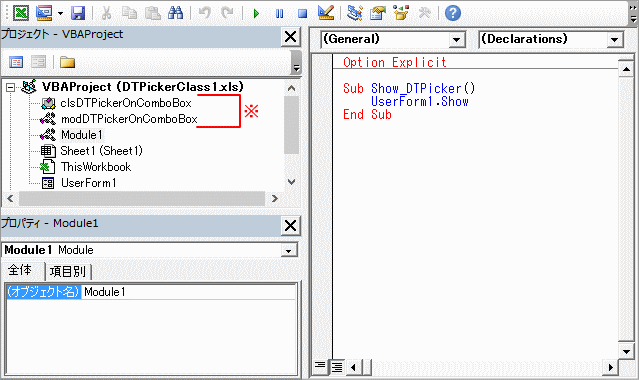Save the project with the floppy icon

click(x=78, y=13)
